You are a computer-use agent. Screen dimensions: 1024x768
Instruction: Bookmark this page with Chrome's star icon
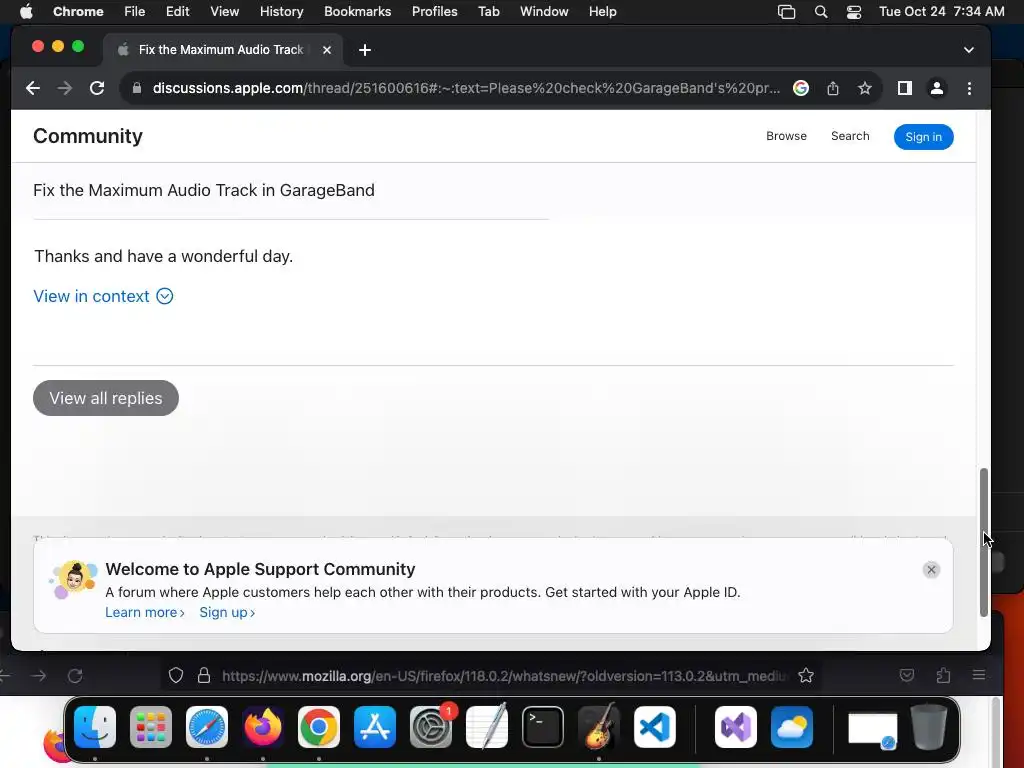tap(865, 88)
